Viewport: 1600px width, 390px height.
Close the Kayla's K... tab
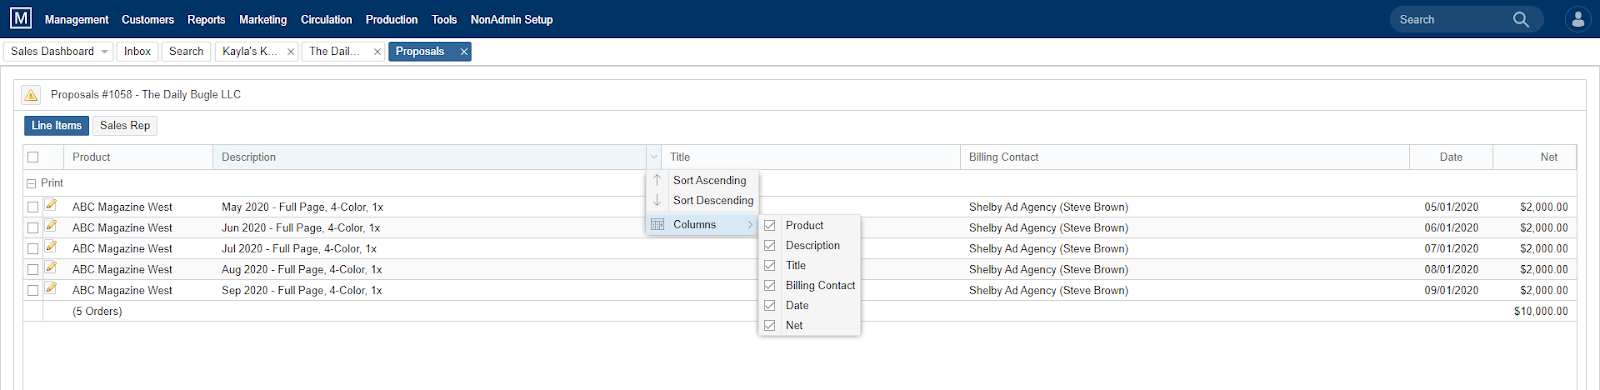coord(291,52)
